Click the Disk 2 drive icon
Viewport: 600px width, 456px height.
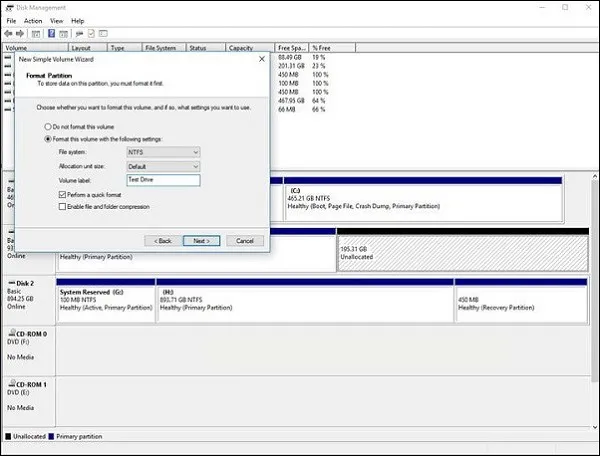click(x=12, y=283)
